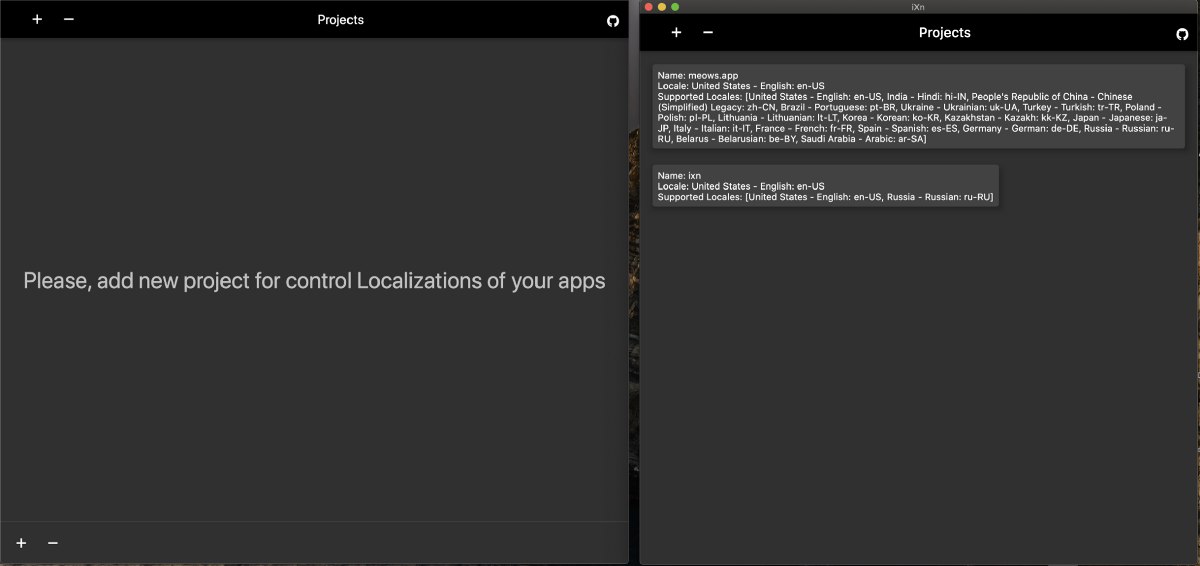
Task: Click the plus icon in left window footer
Action: (21, 543)
